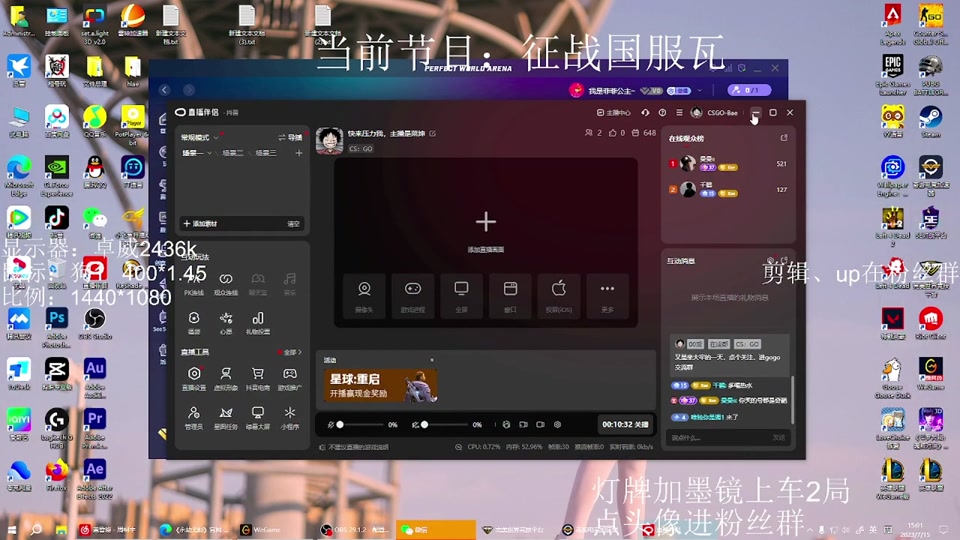
Task: Go back in Perfect World Arena window
Action: tap(164, 90)
